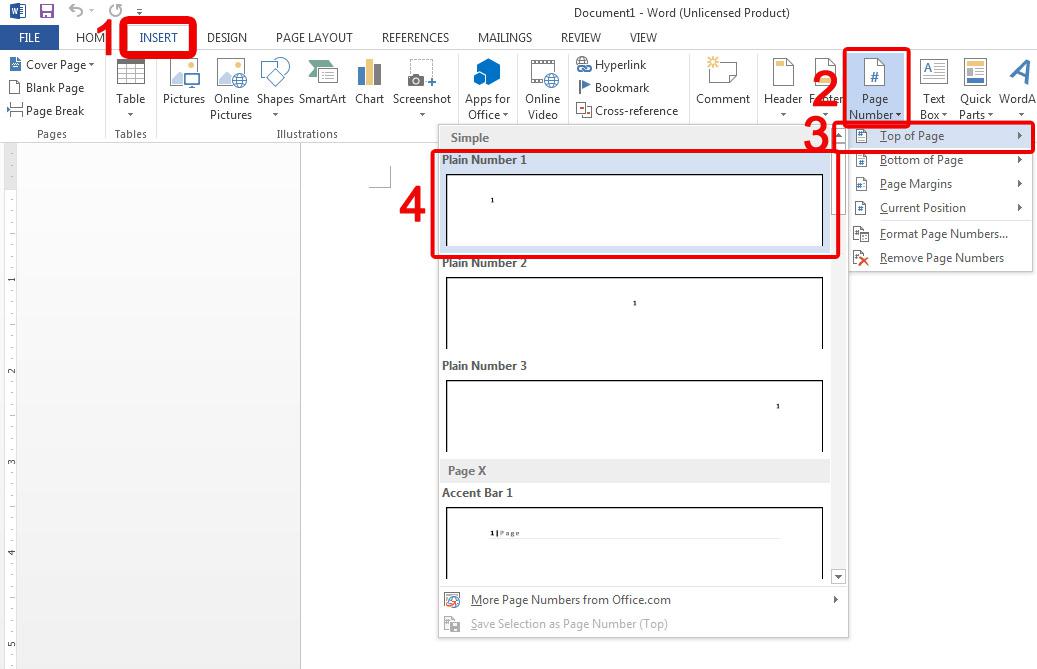Image resolution: width=1037 pixels, height=669 pixels.
Task: Click Save Selection as Page Number (Top)
Action: (642, 623)
